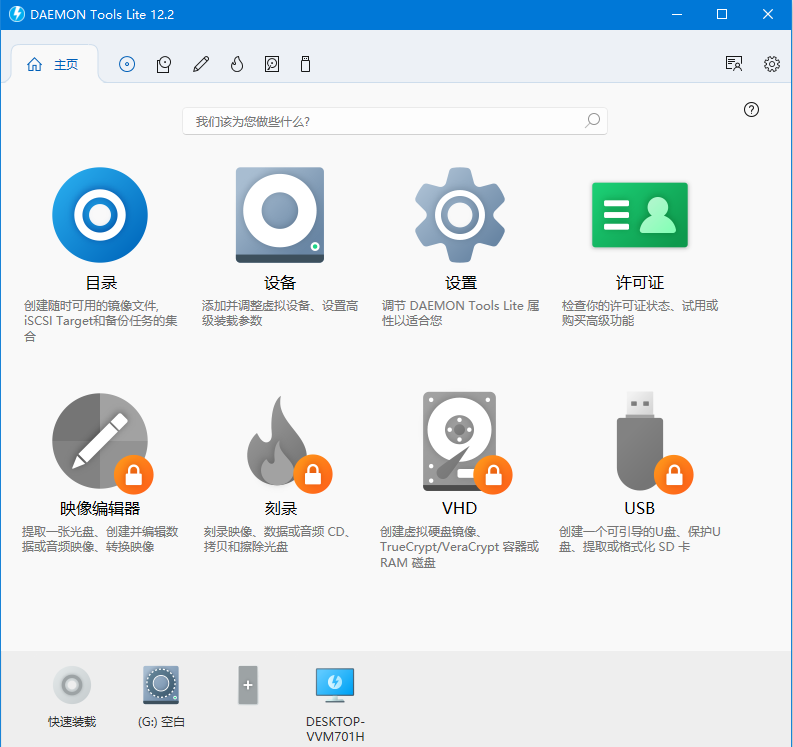Open the 设置 gear tile
This screenshot has width=793, height=747.
460,215
